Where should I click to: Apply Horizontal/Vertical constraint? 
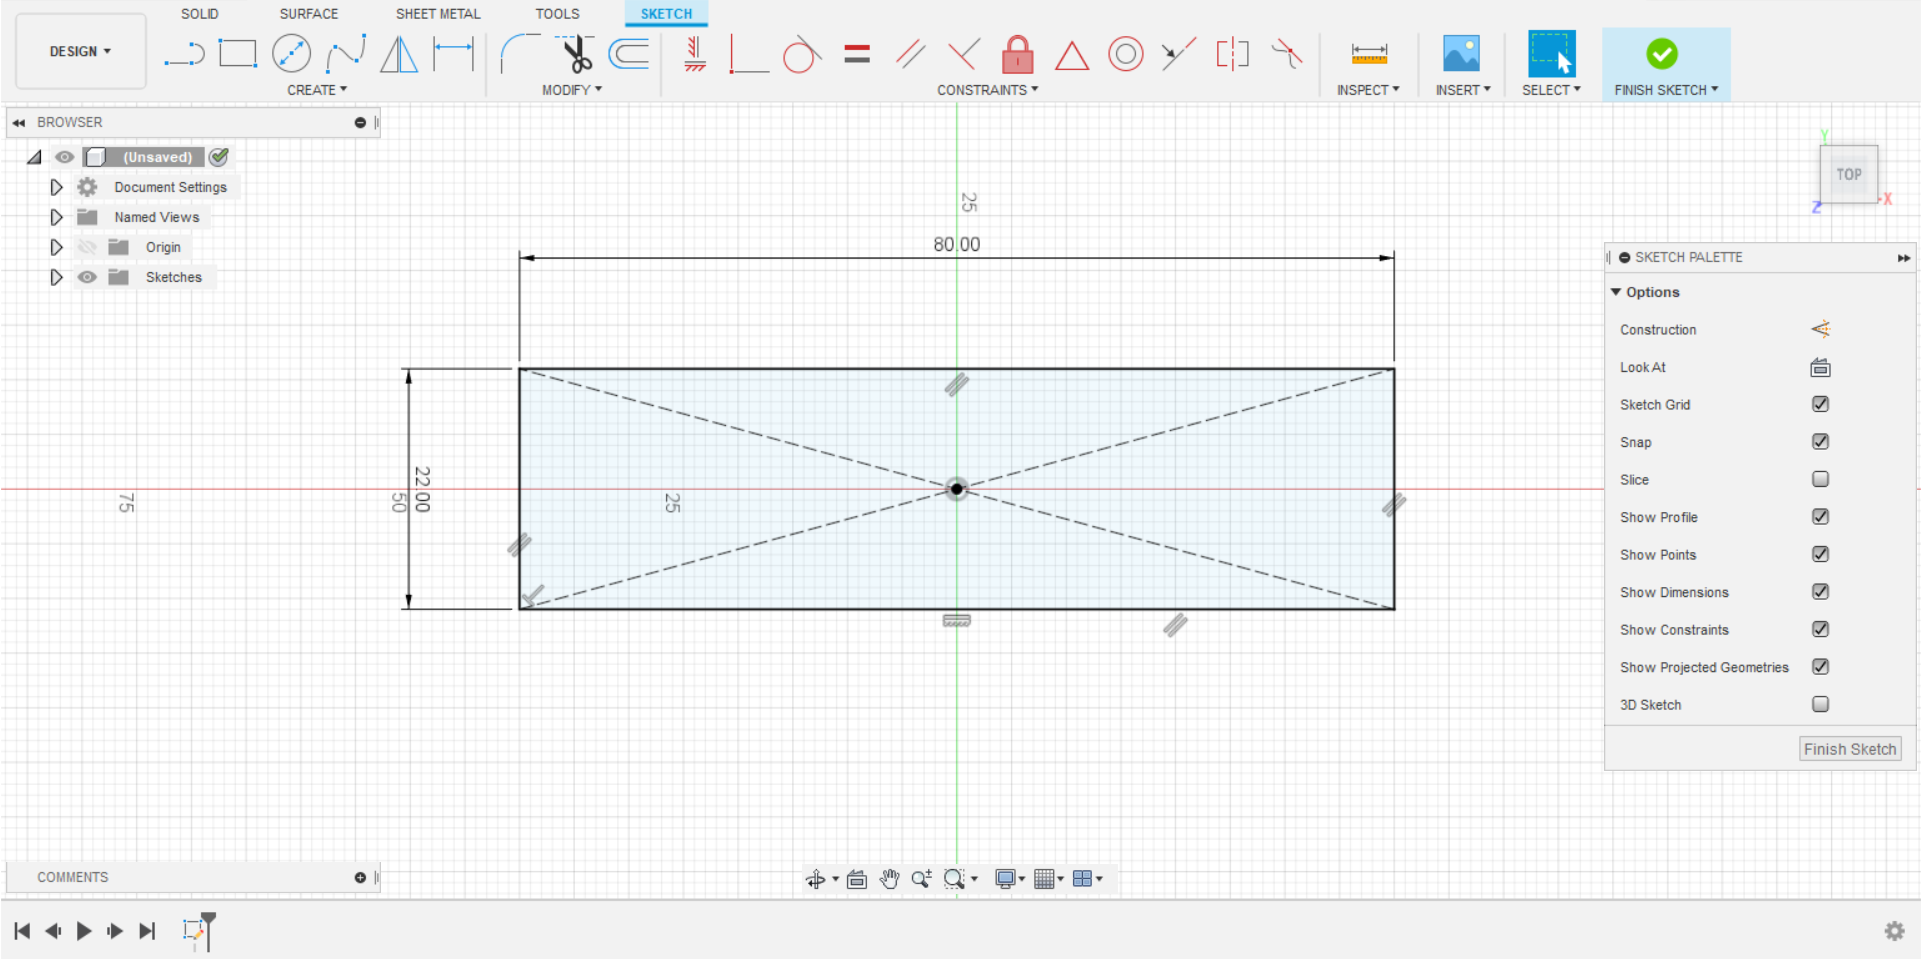tap(695, 53)
